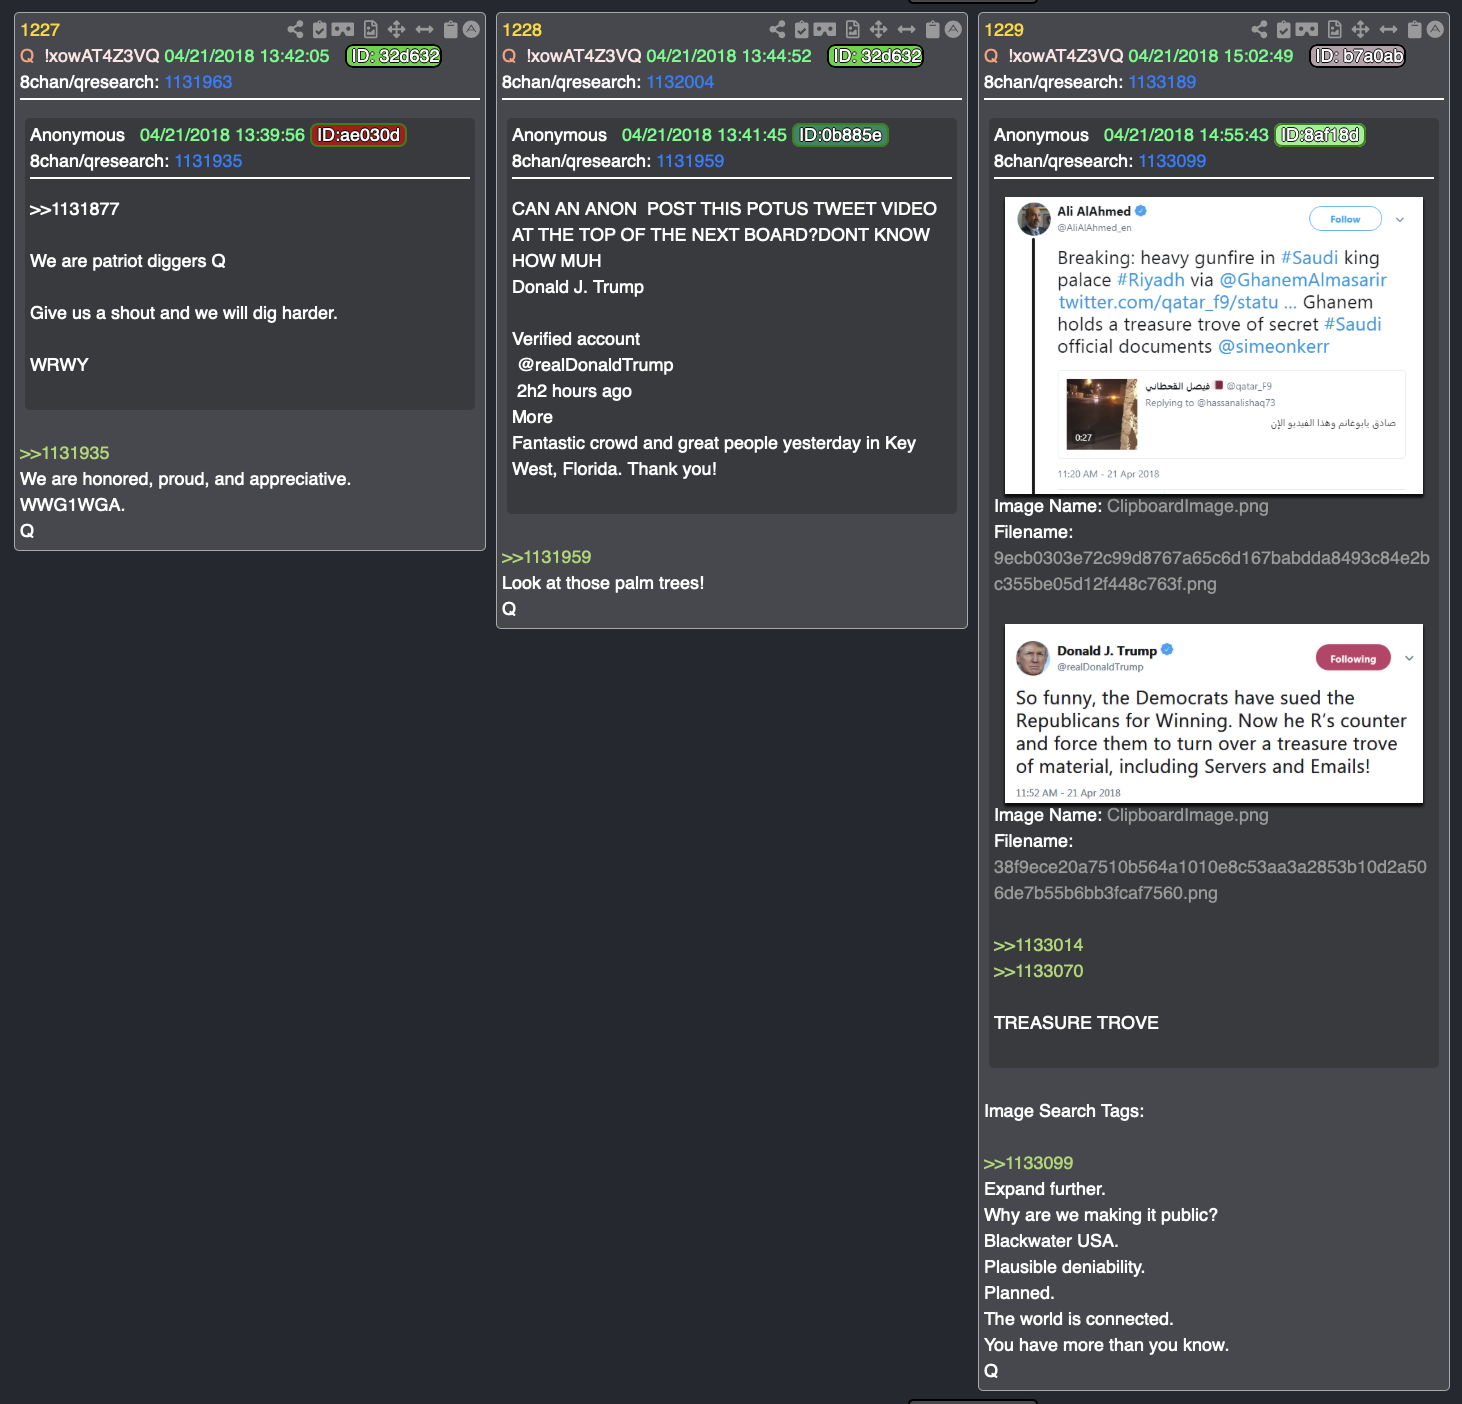Click the Image Search Tags label
The height and width of the screenshot is (1404, 1462).
(x=1064, y=1111)
